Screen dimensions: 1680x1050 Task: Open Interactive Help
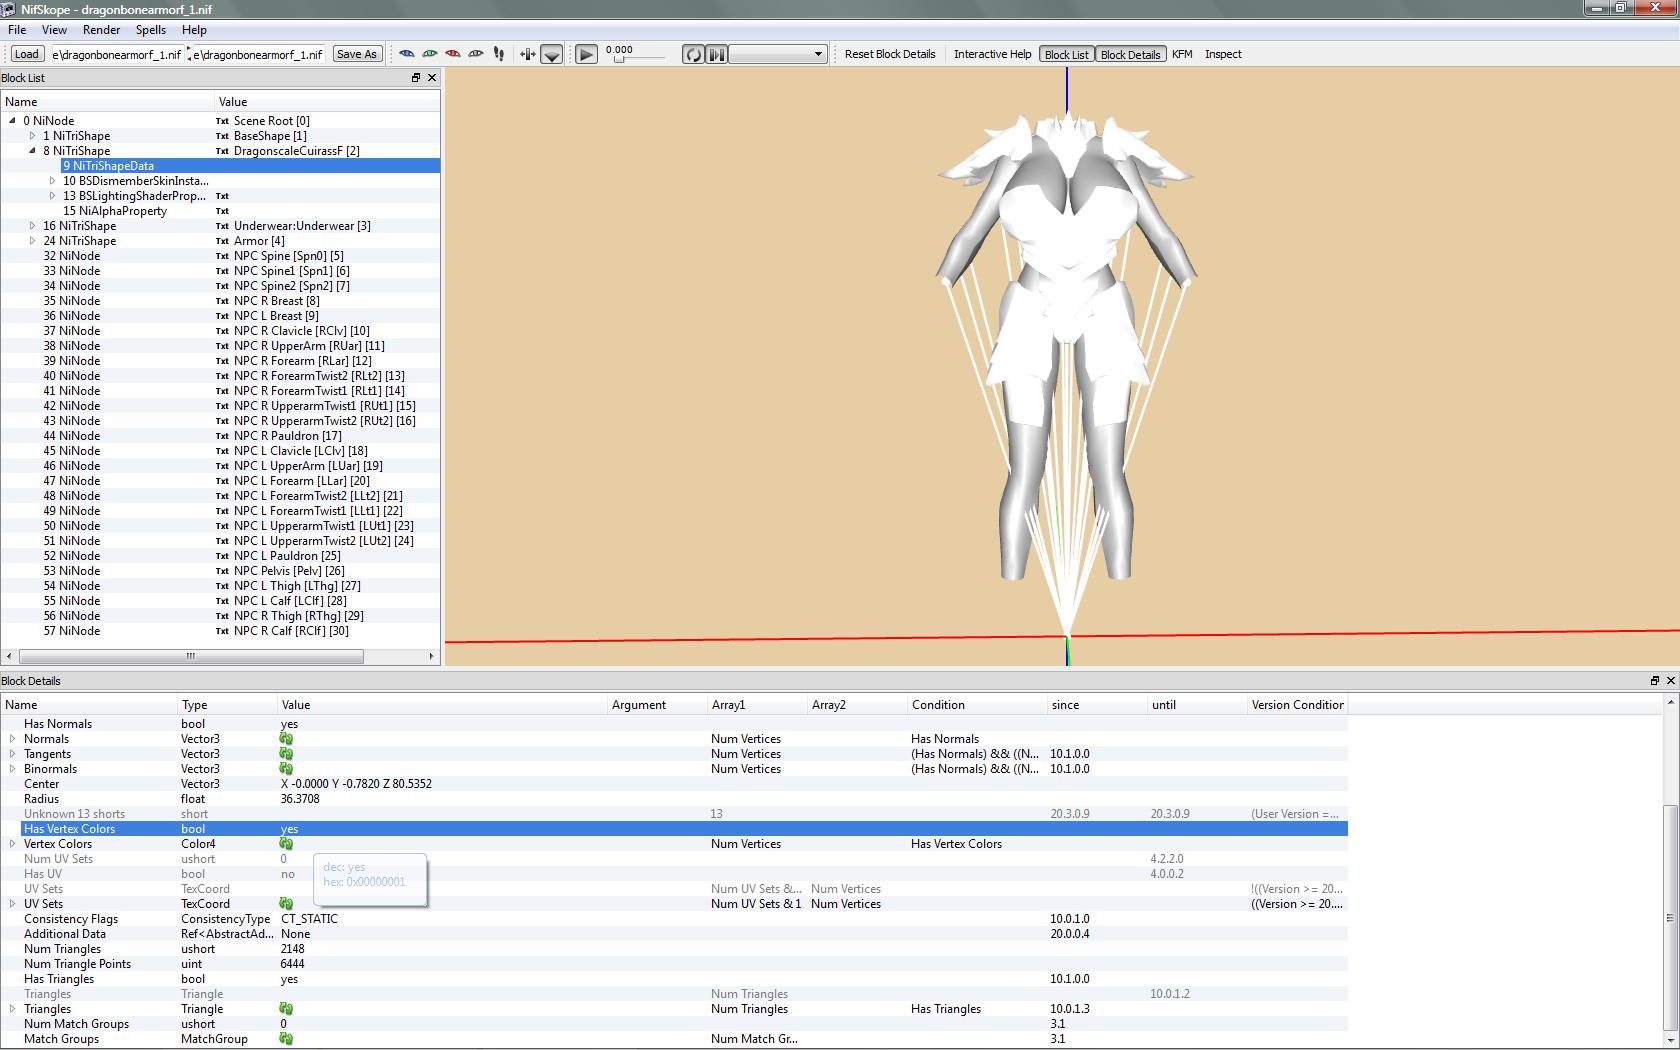pos(992,54)
